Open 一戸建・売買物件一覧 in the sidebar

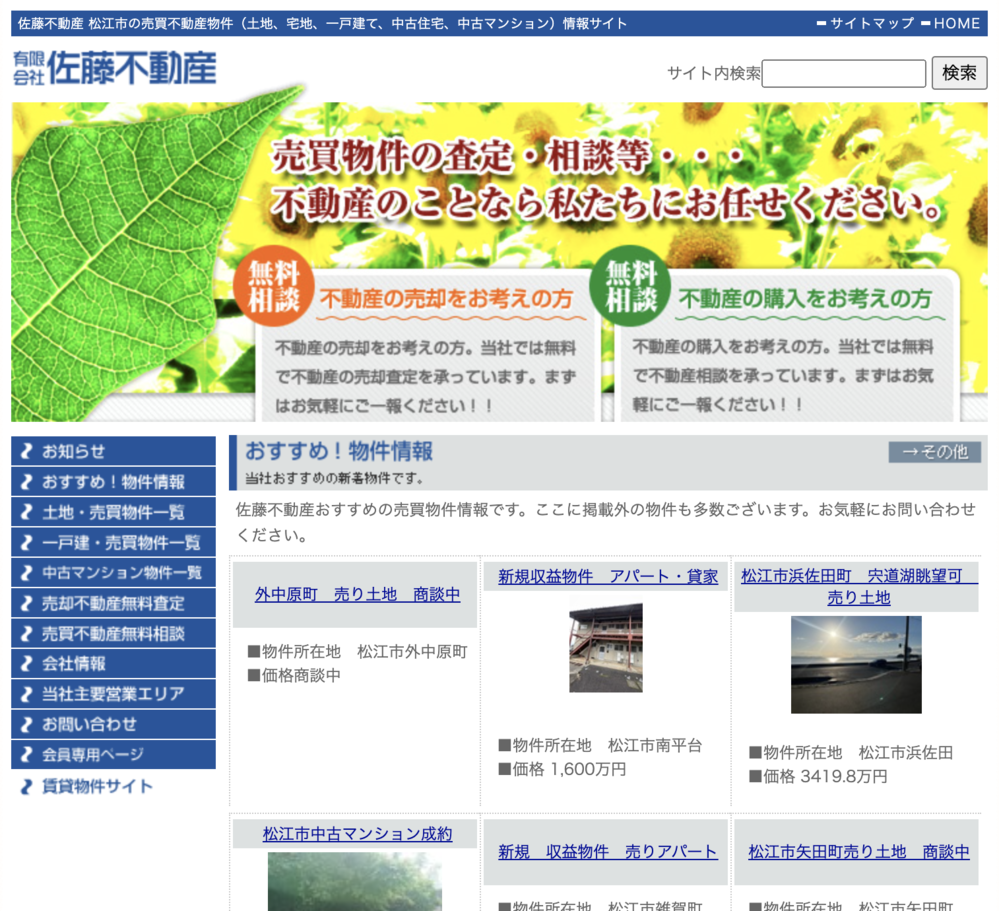tap(113, 542)
